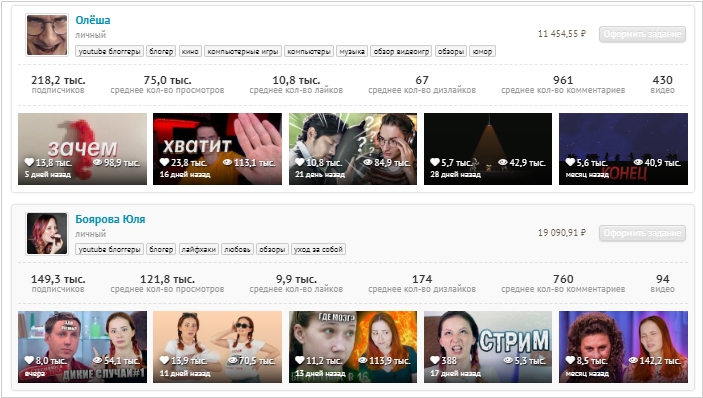Open the Боярова Юля channel link
The image size is (703, 398).
pyautogui.click(x=110, y=219)
